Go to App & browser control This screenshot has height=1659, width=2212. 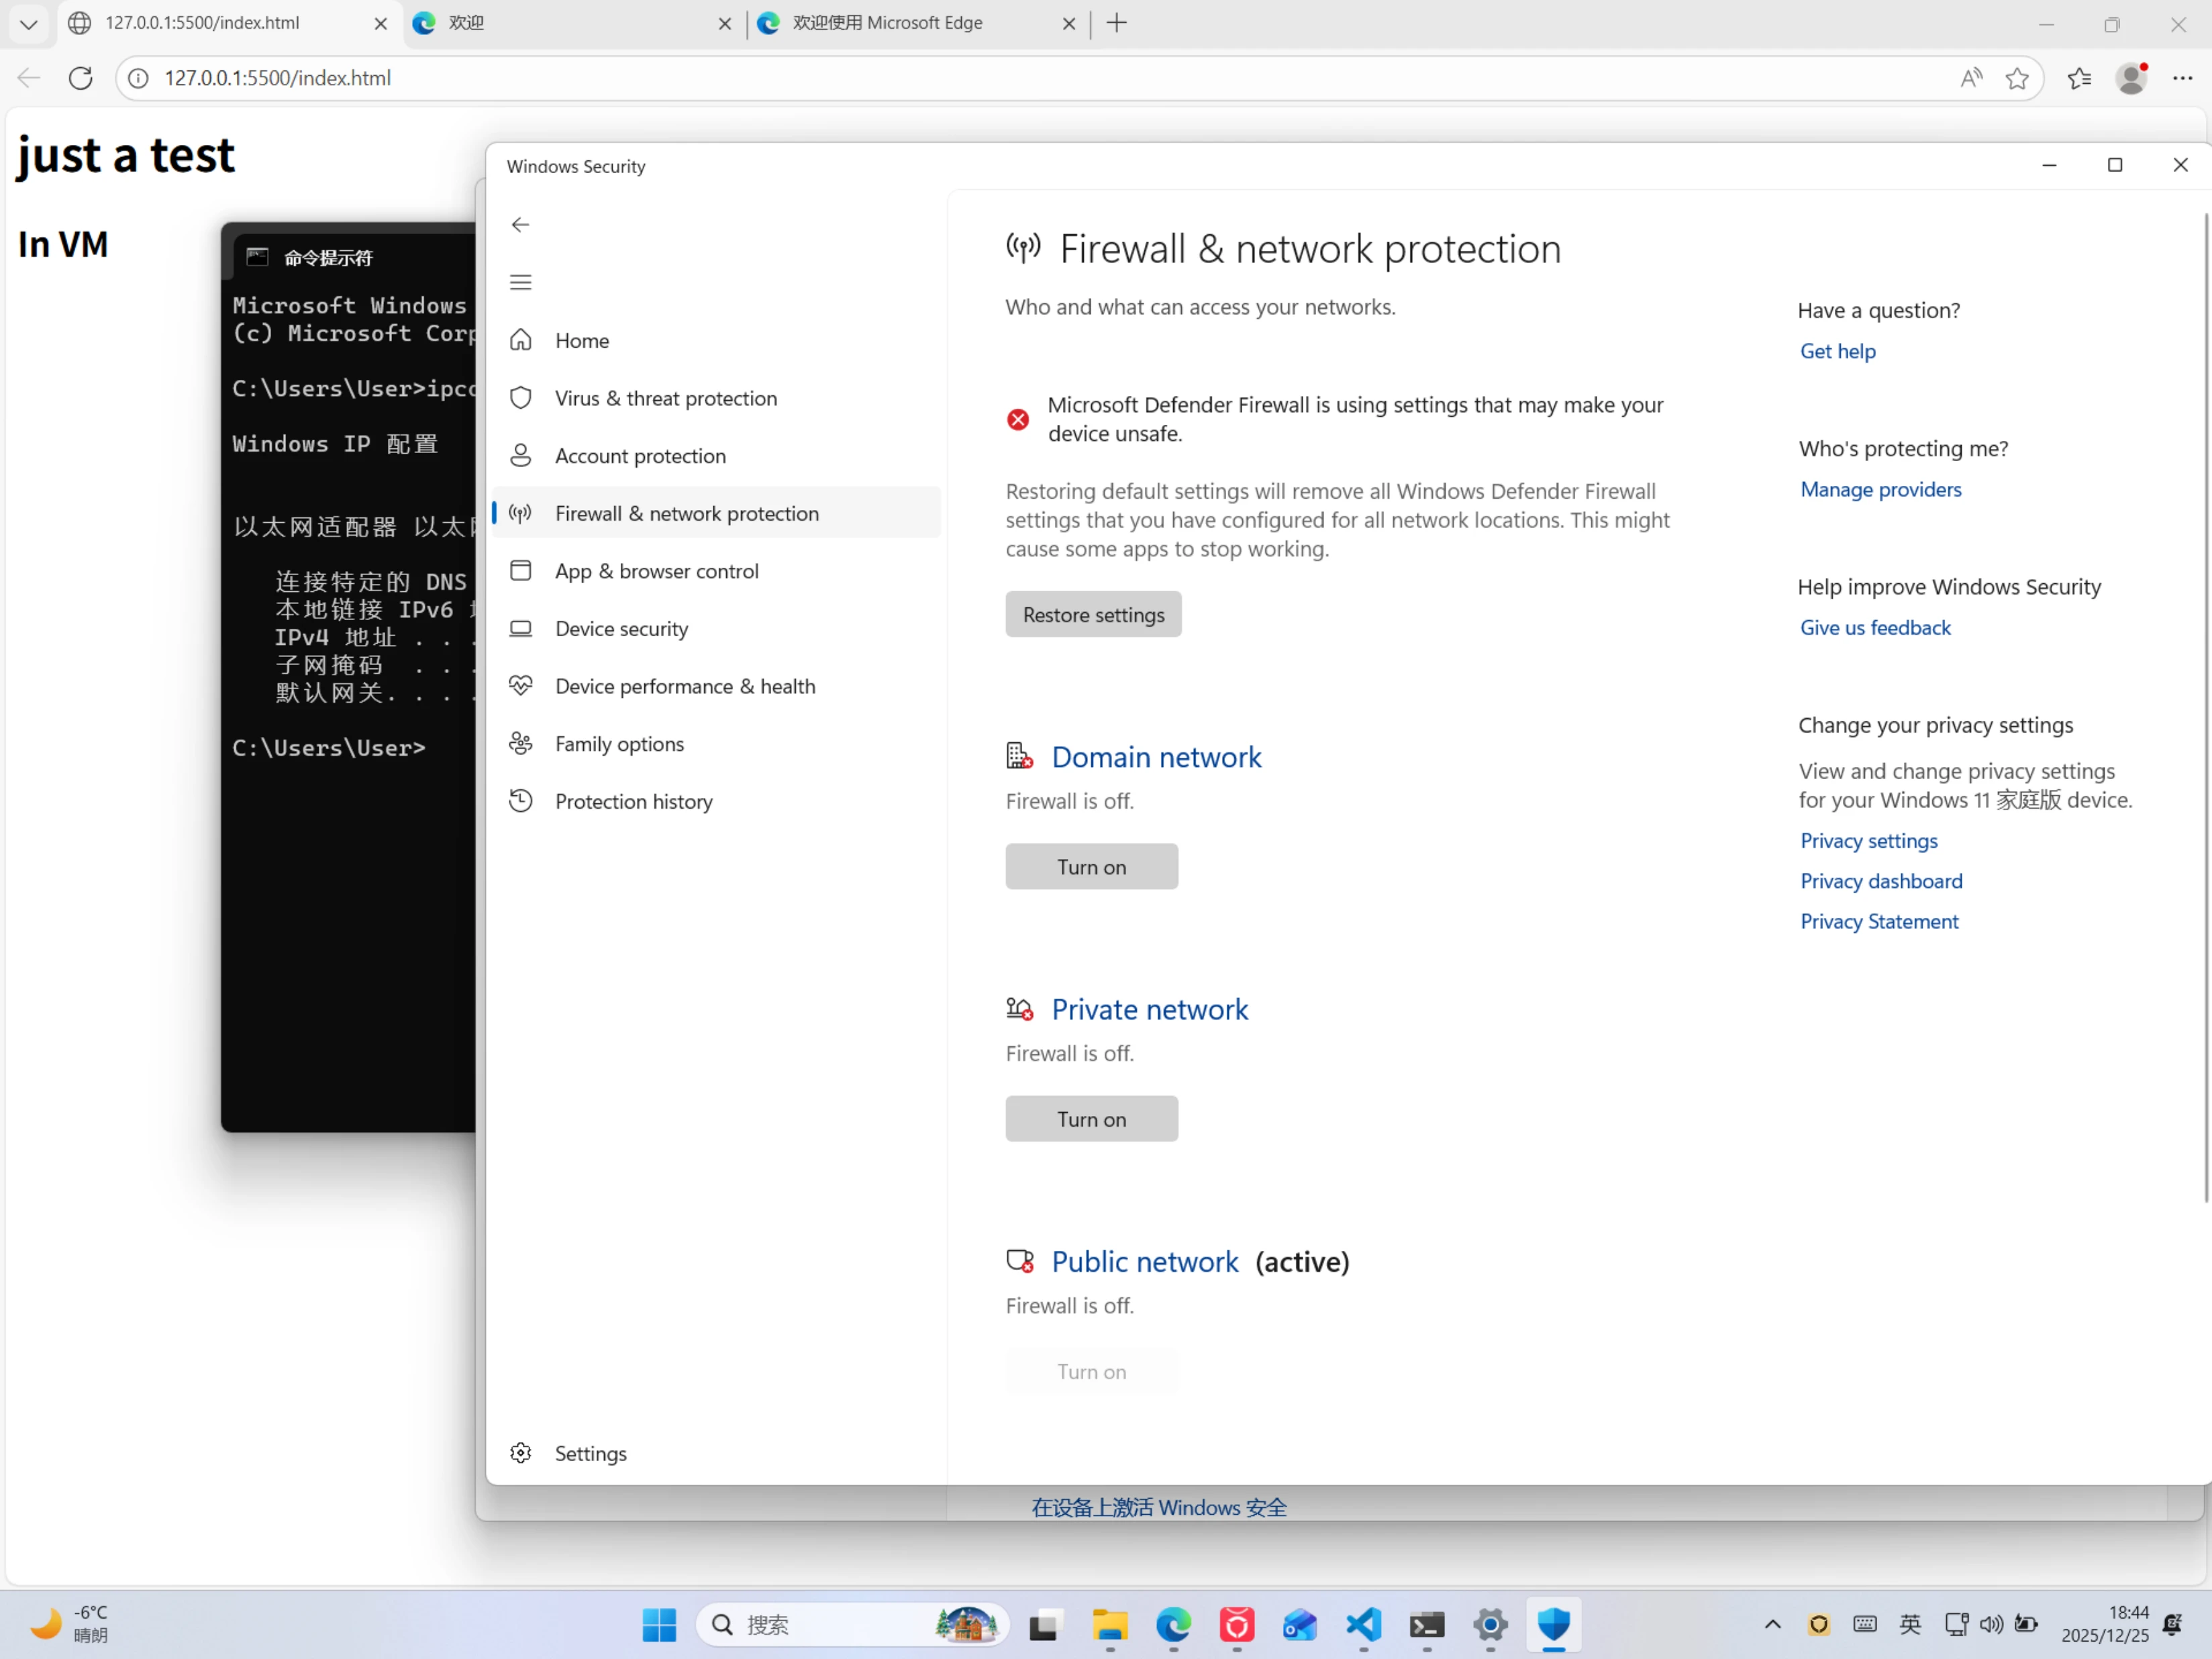[656, 571]
